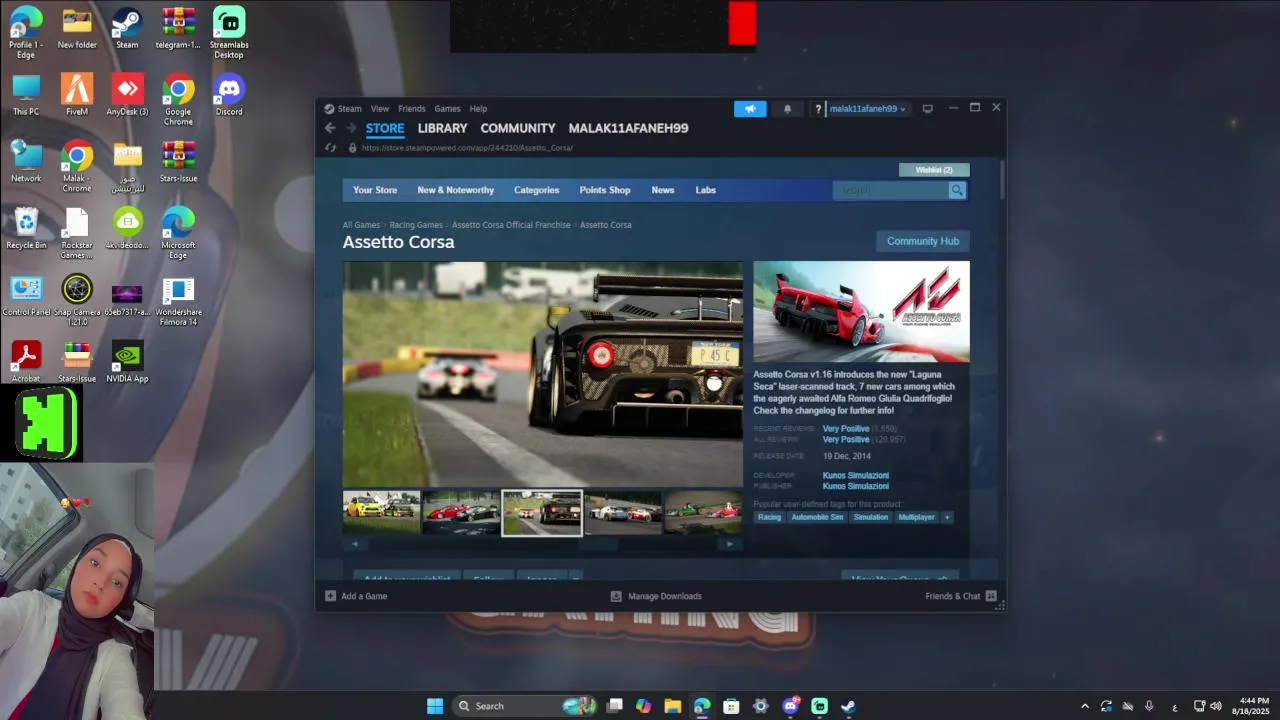Select the Racing tag
The height and width of the screenshot is (720, 1280).
point(769,517)
